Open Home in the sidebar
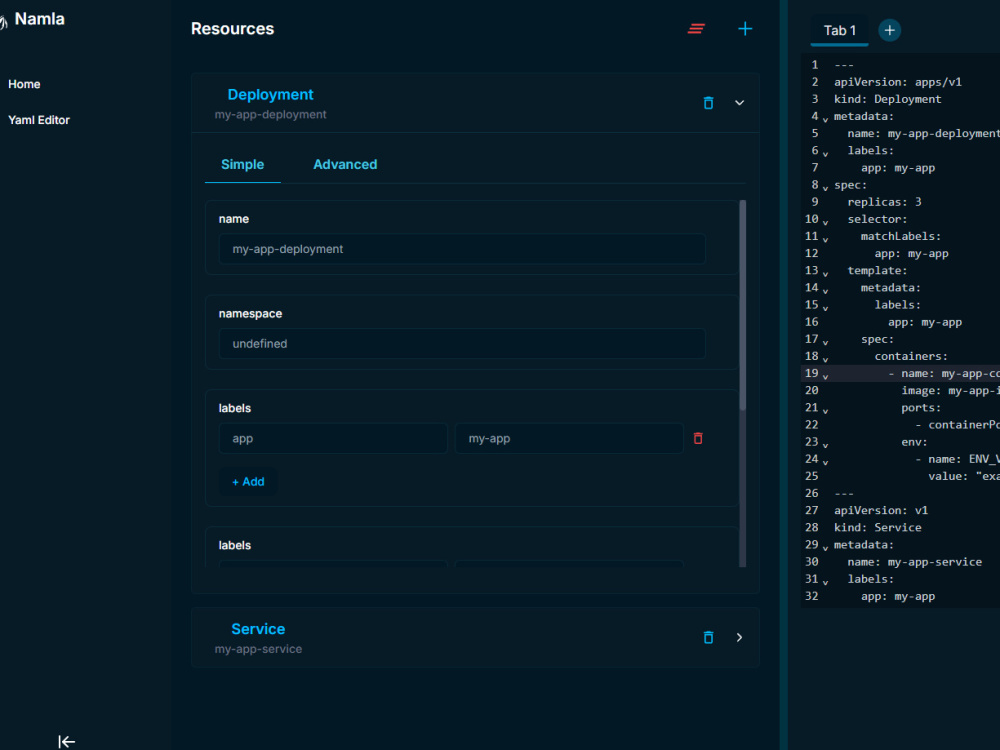1000x750 pixels. pyautogui.click(x=24, y=84)
